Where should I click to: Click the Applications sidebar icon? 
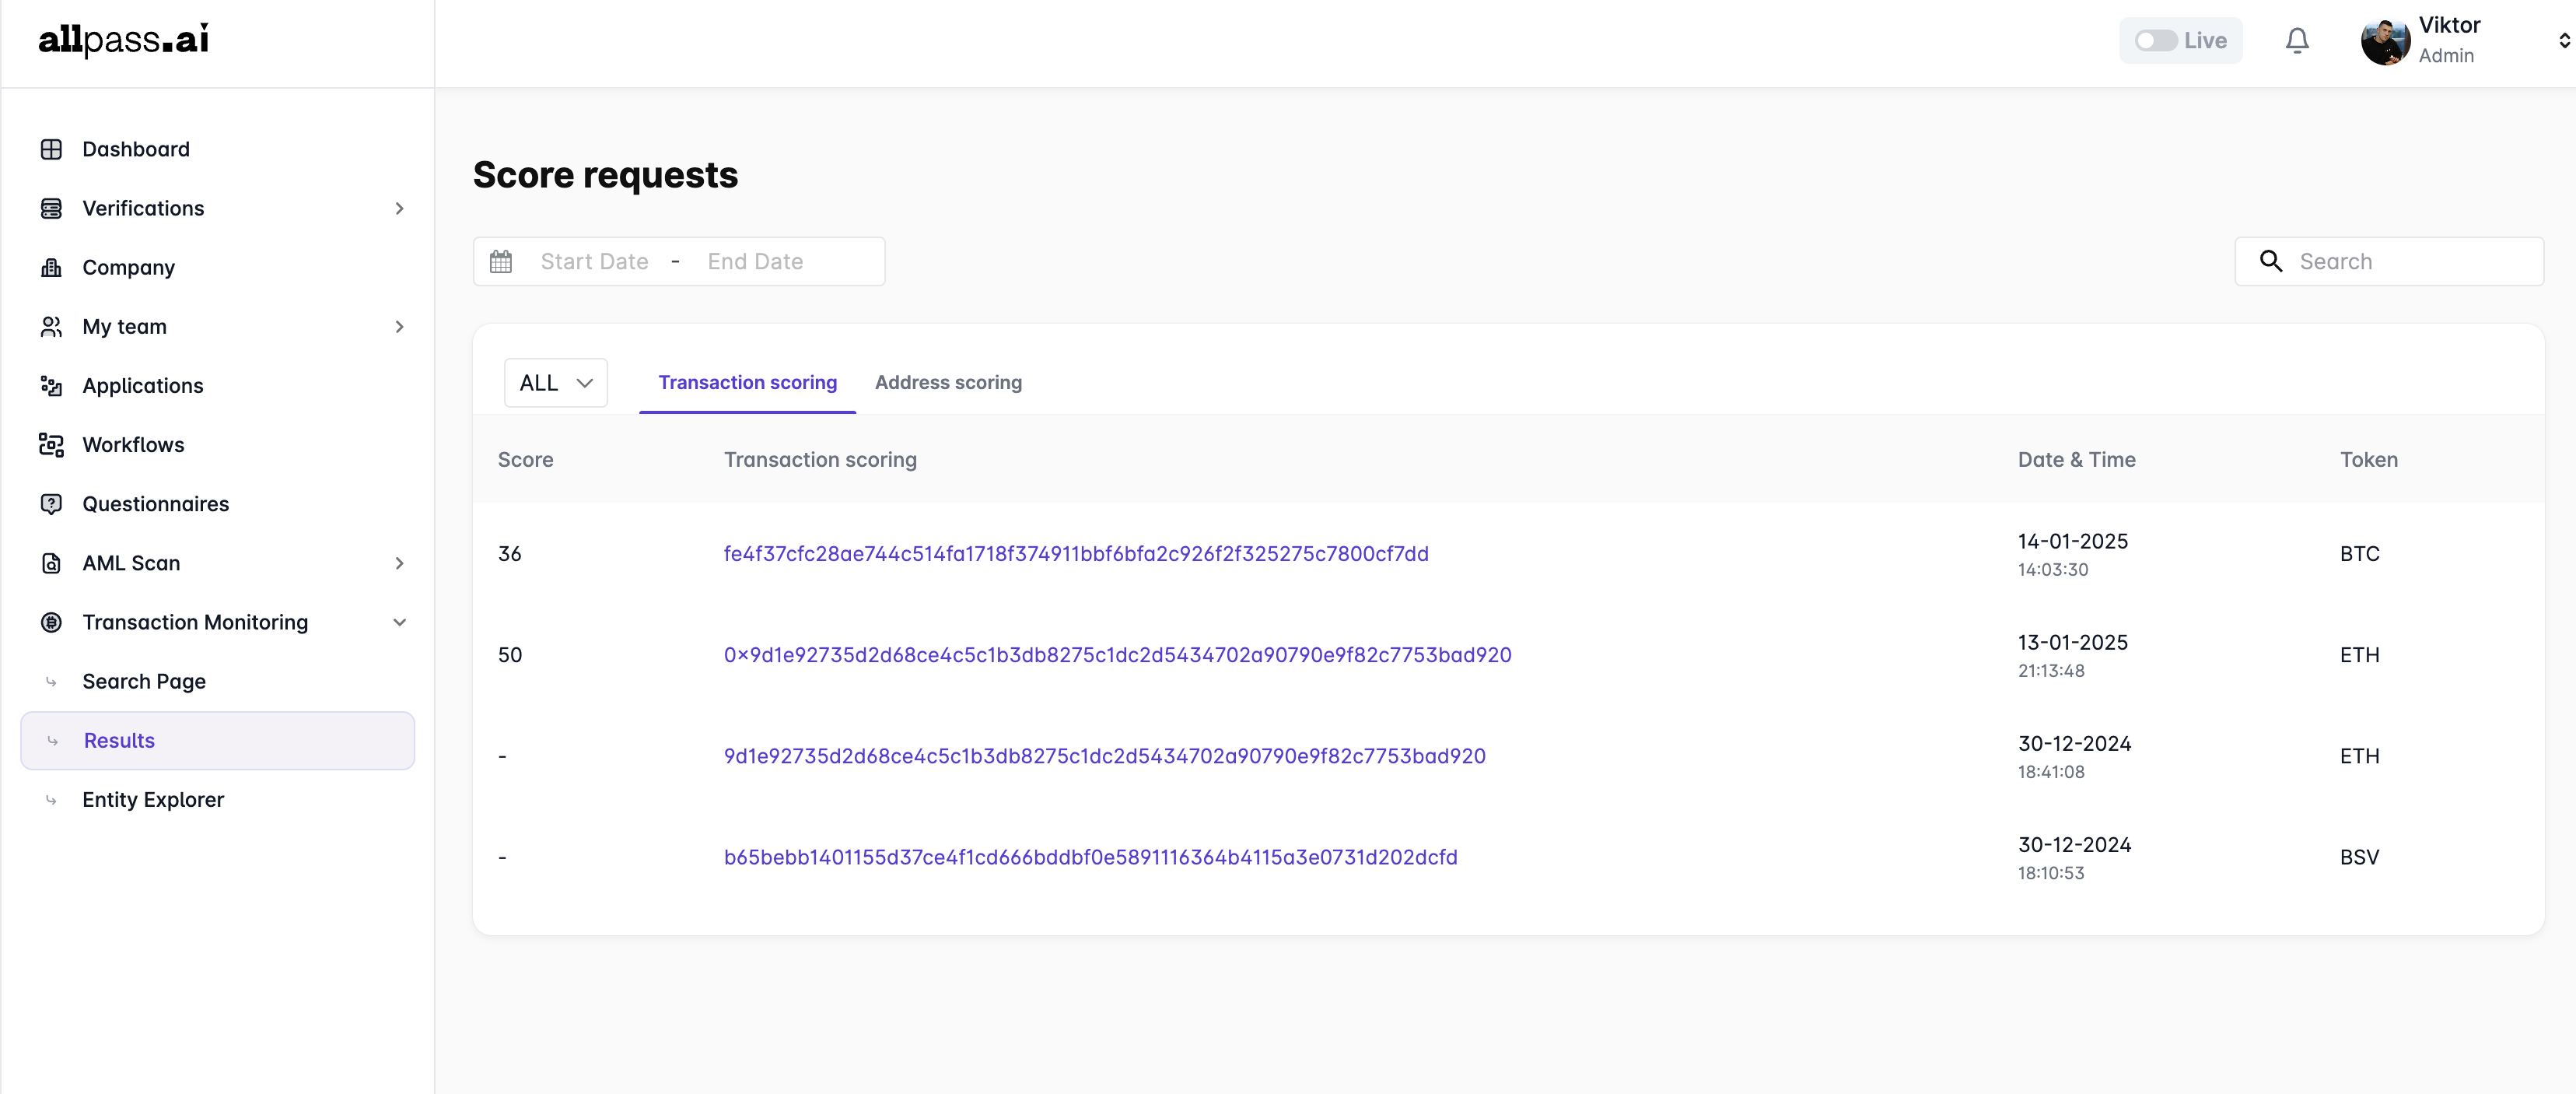(51, 385)
